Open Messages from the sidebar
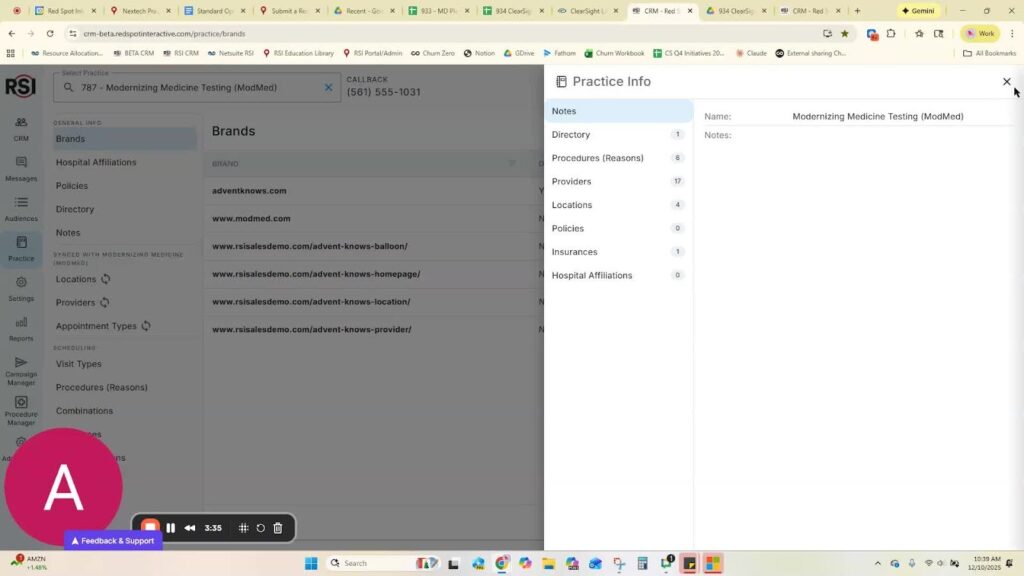 21,164
